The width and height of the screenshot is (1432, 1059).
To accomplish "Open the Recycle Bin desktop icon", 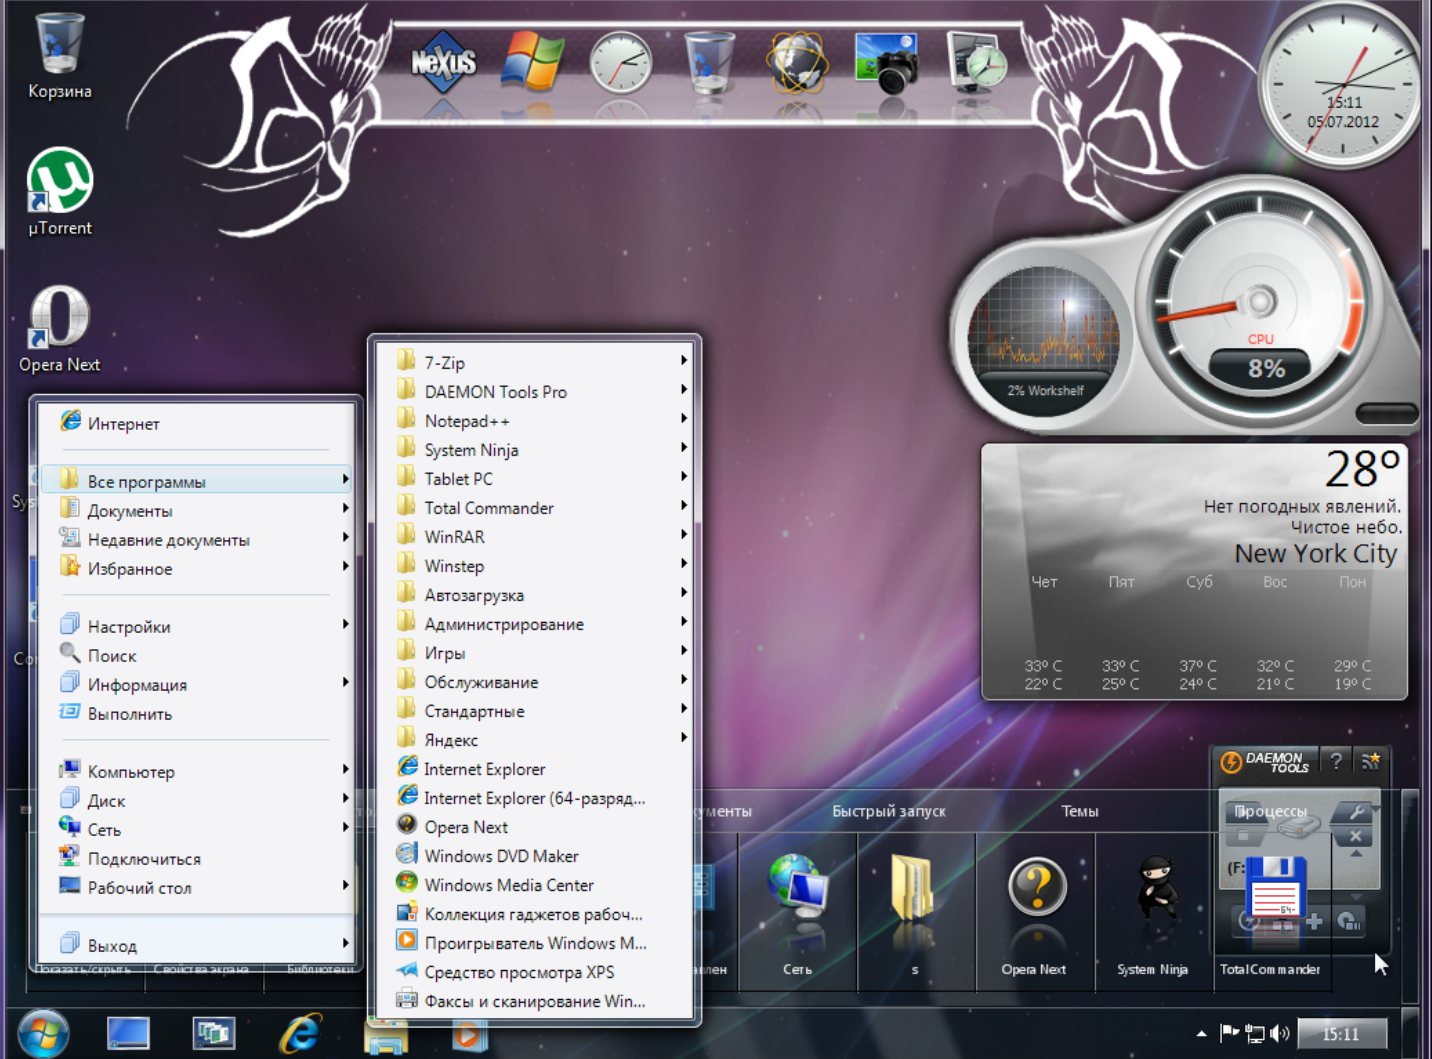I will click(59, 55).
